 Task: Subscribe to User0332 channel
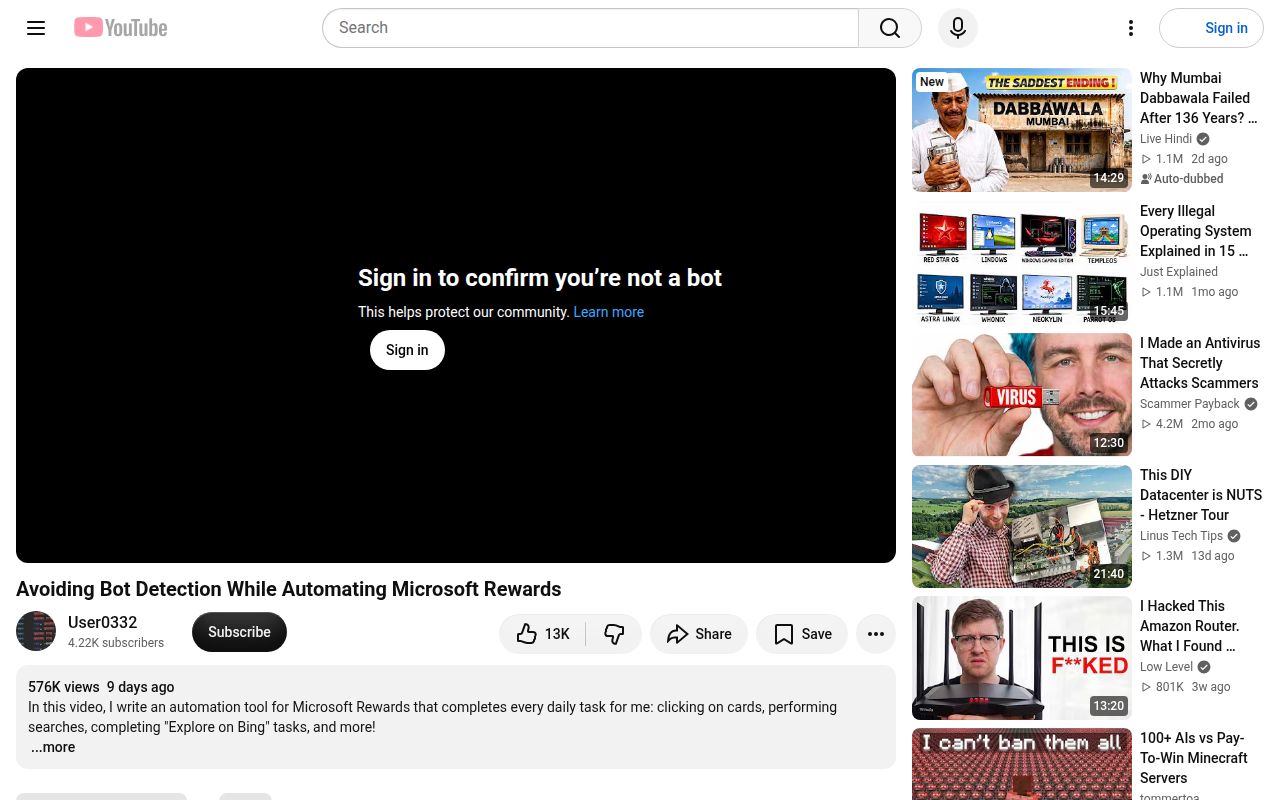(239, 632)
